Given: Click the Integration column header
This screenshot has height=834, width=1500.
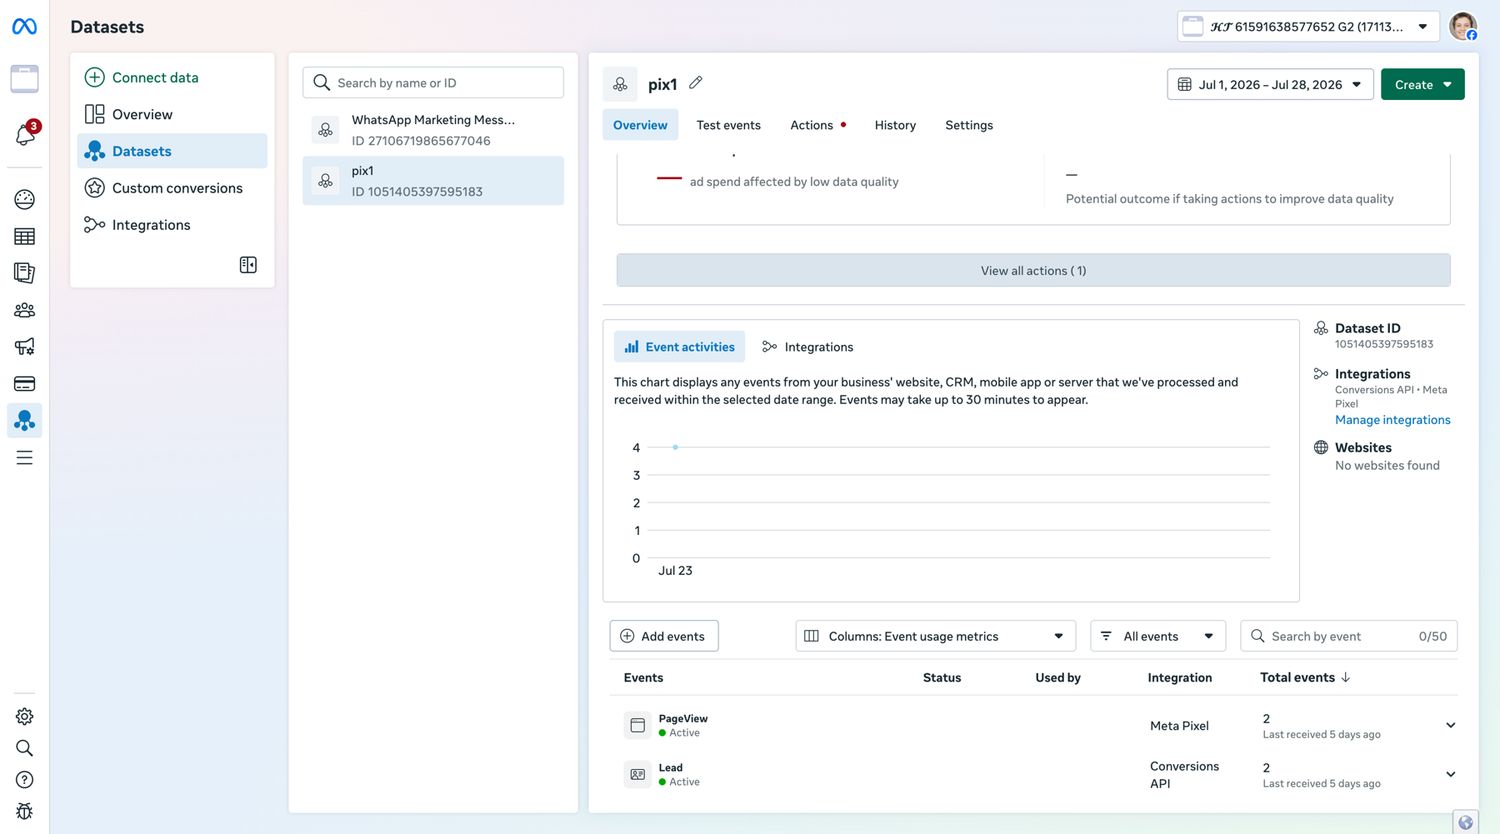Looking at the screenshot, I should [1180, 677].
